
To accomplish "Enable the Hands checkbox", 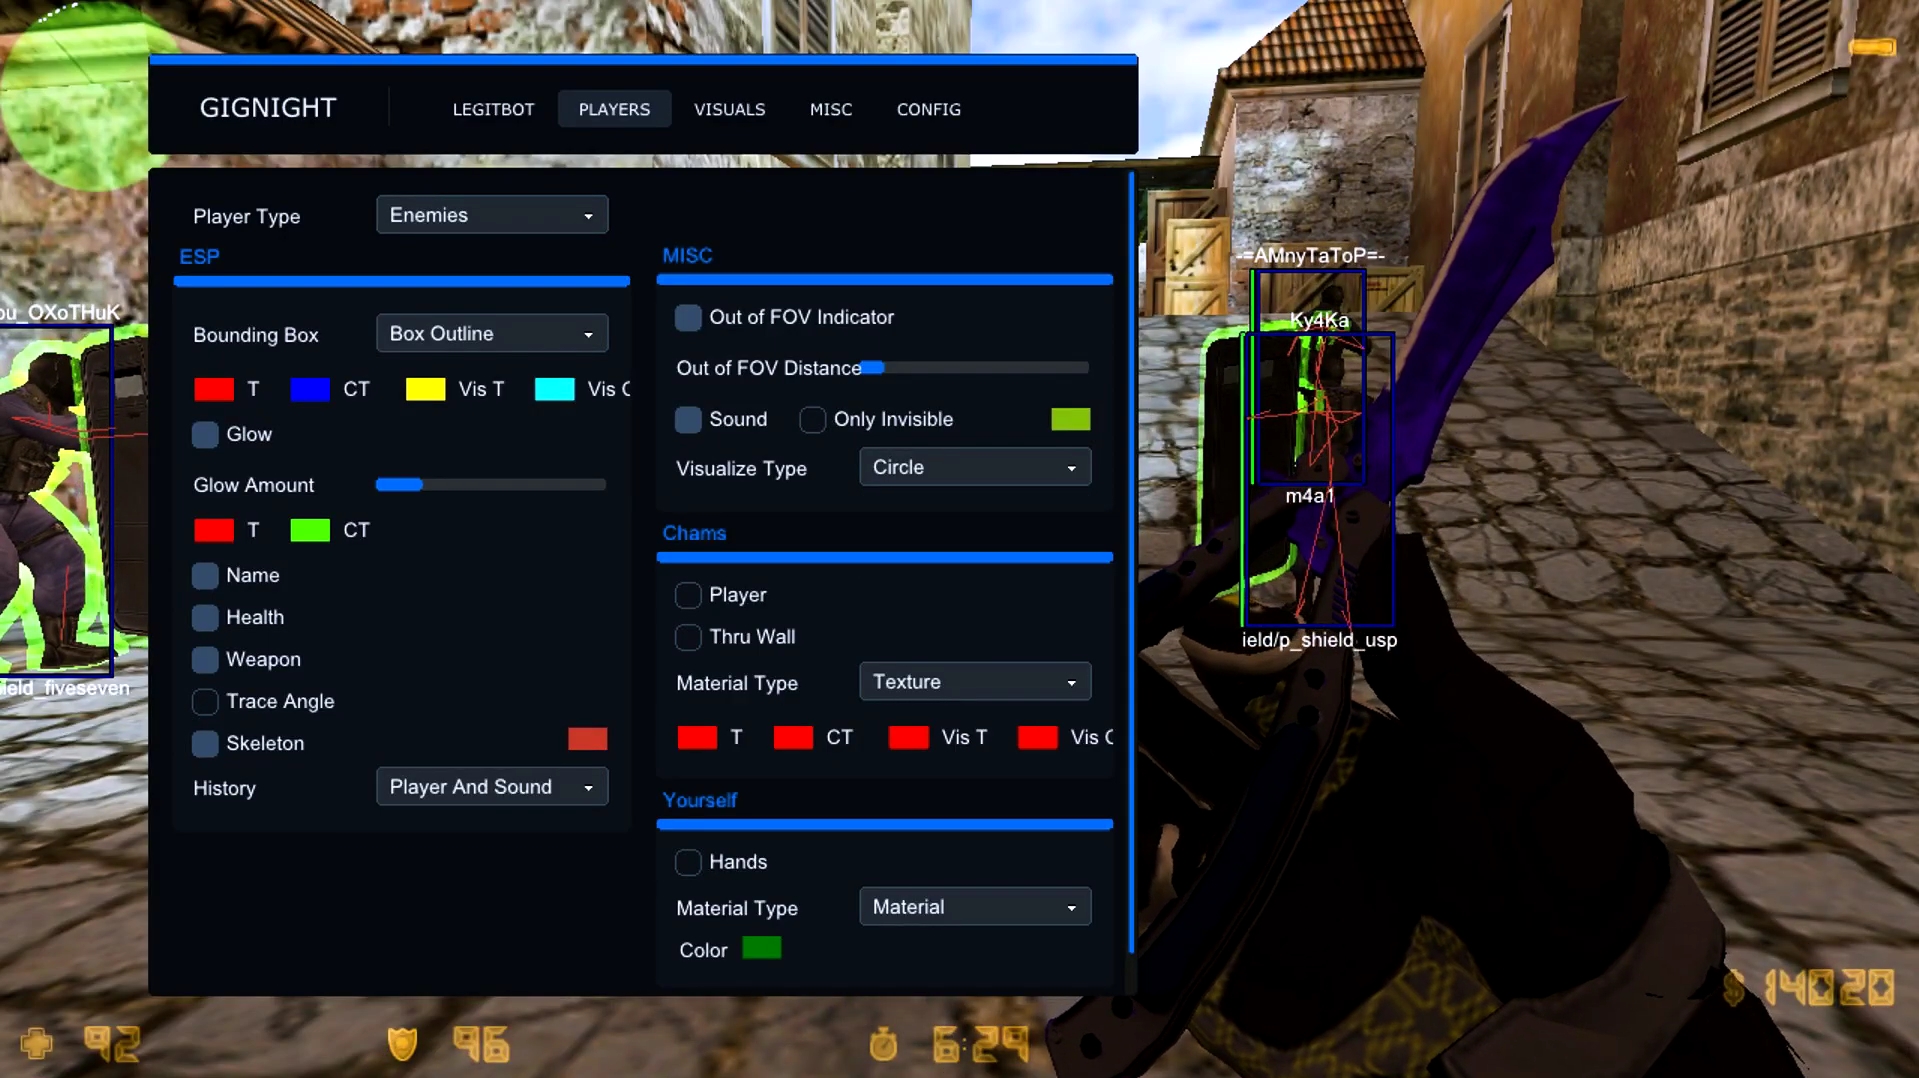I will [688, 862].
